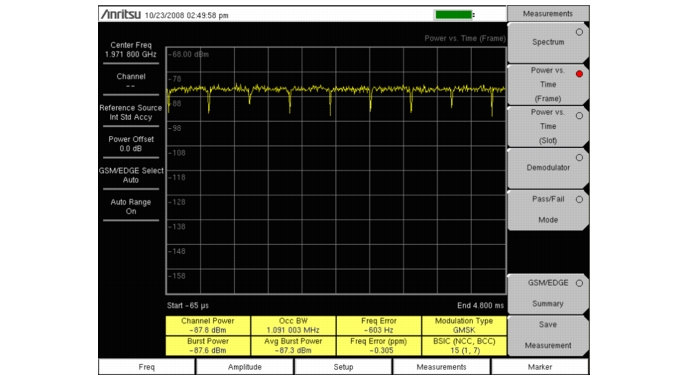Click the green battery indicator
This screenshot has width=689, height=379.
click(453, 15)
